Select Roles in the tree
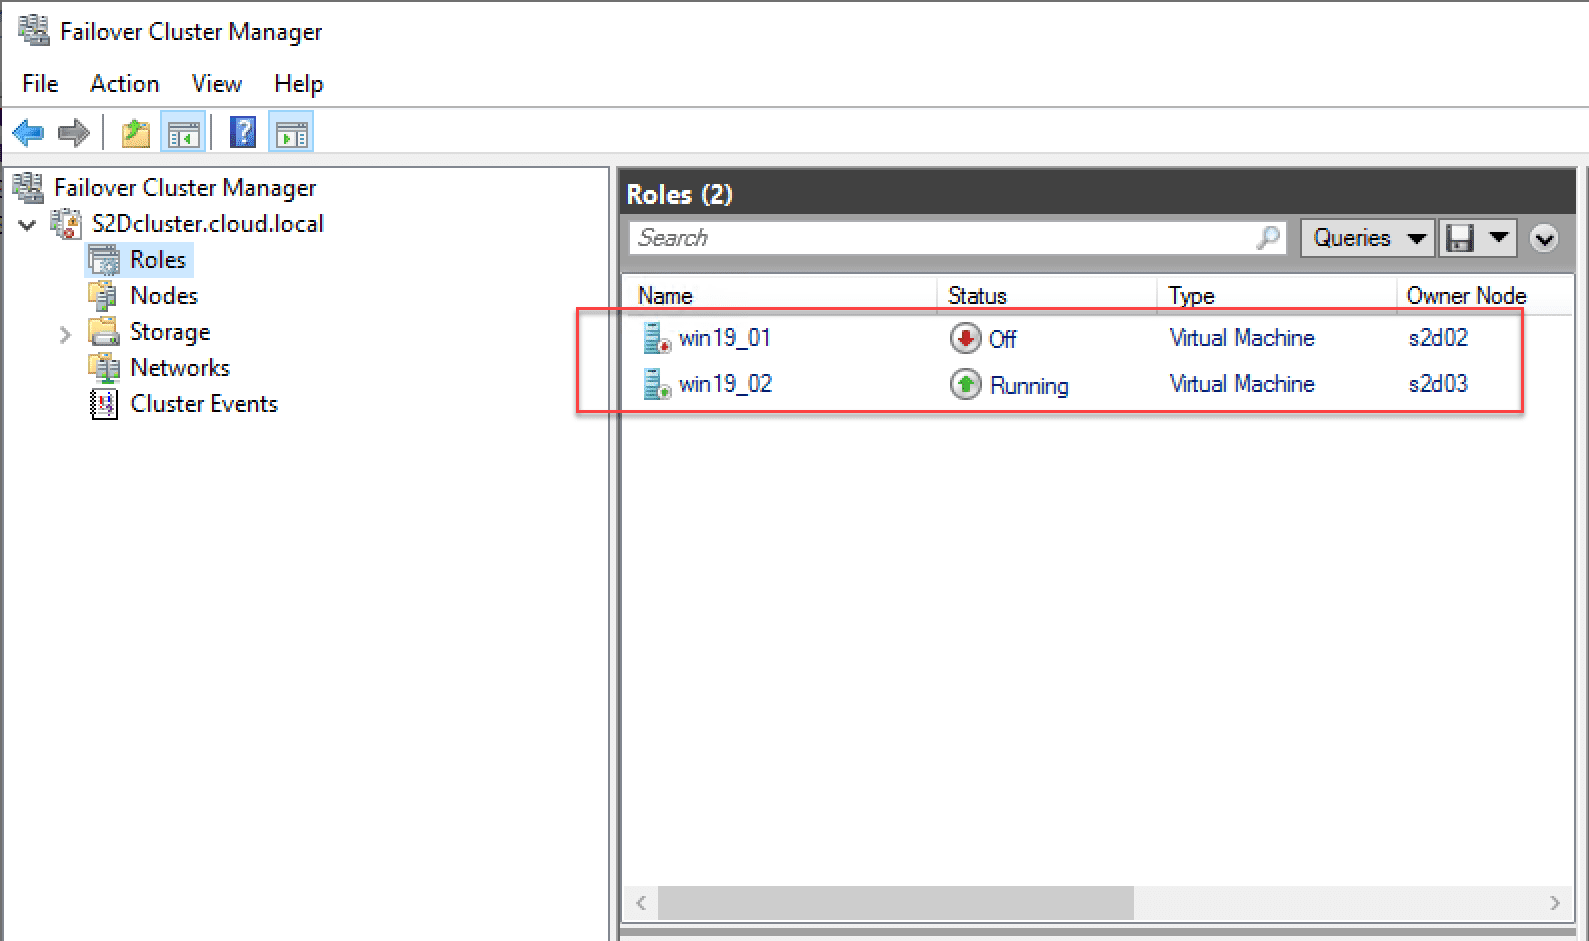The width and height of the screenshot is (1589, 941). (x=158, y=260)
